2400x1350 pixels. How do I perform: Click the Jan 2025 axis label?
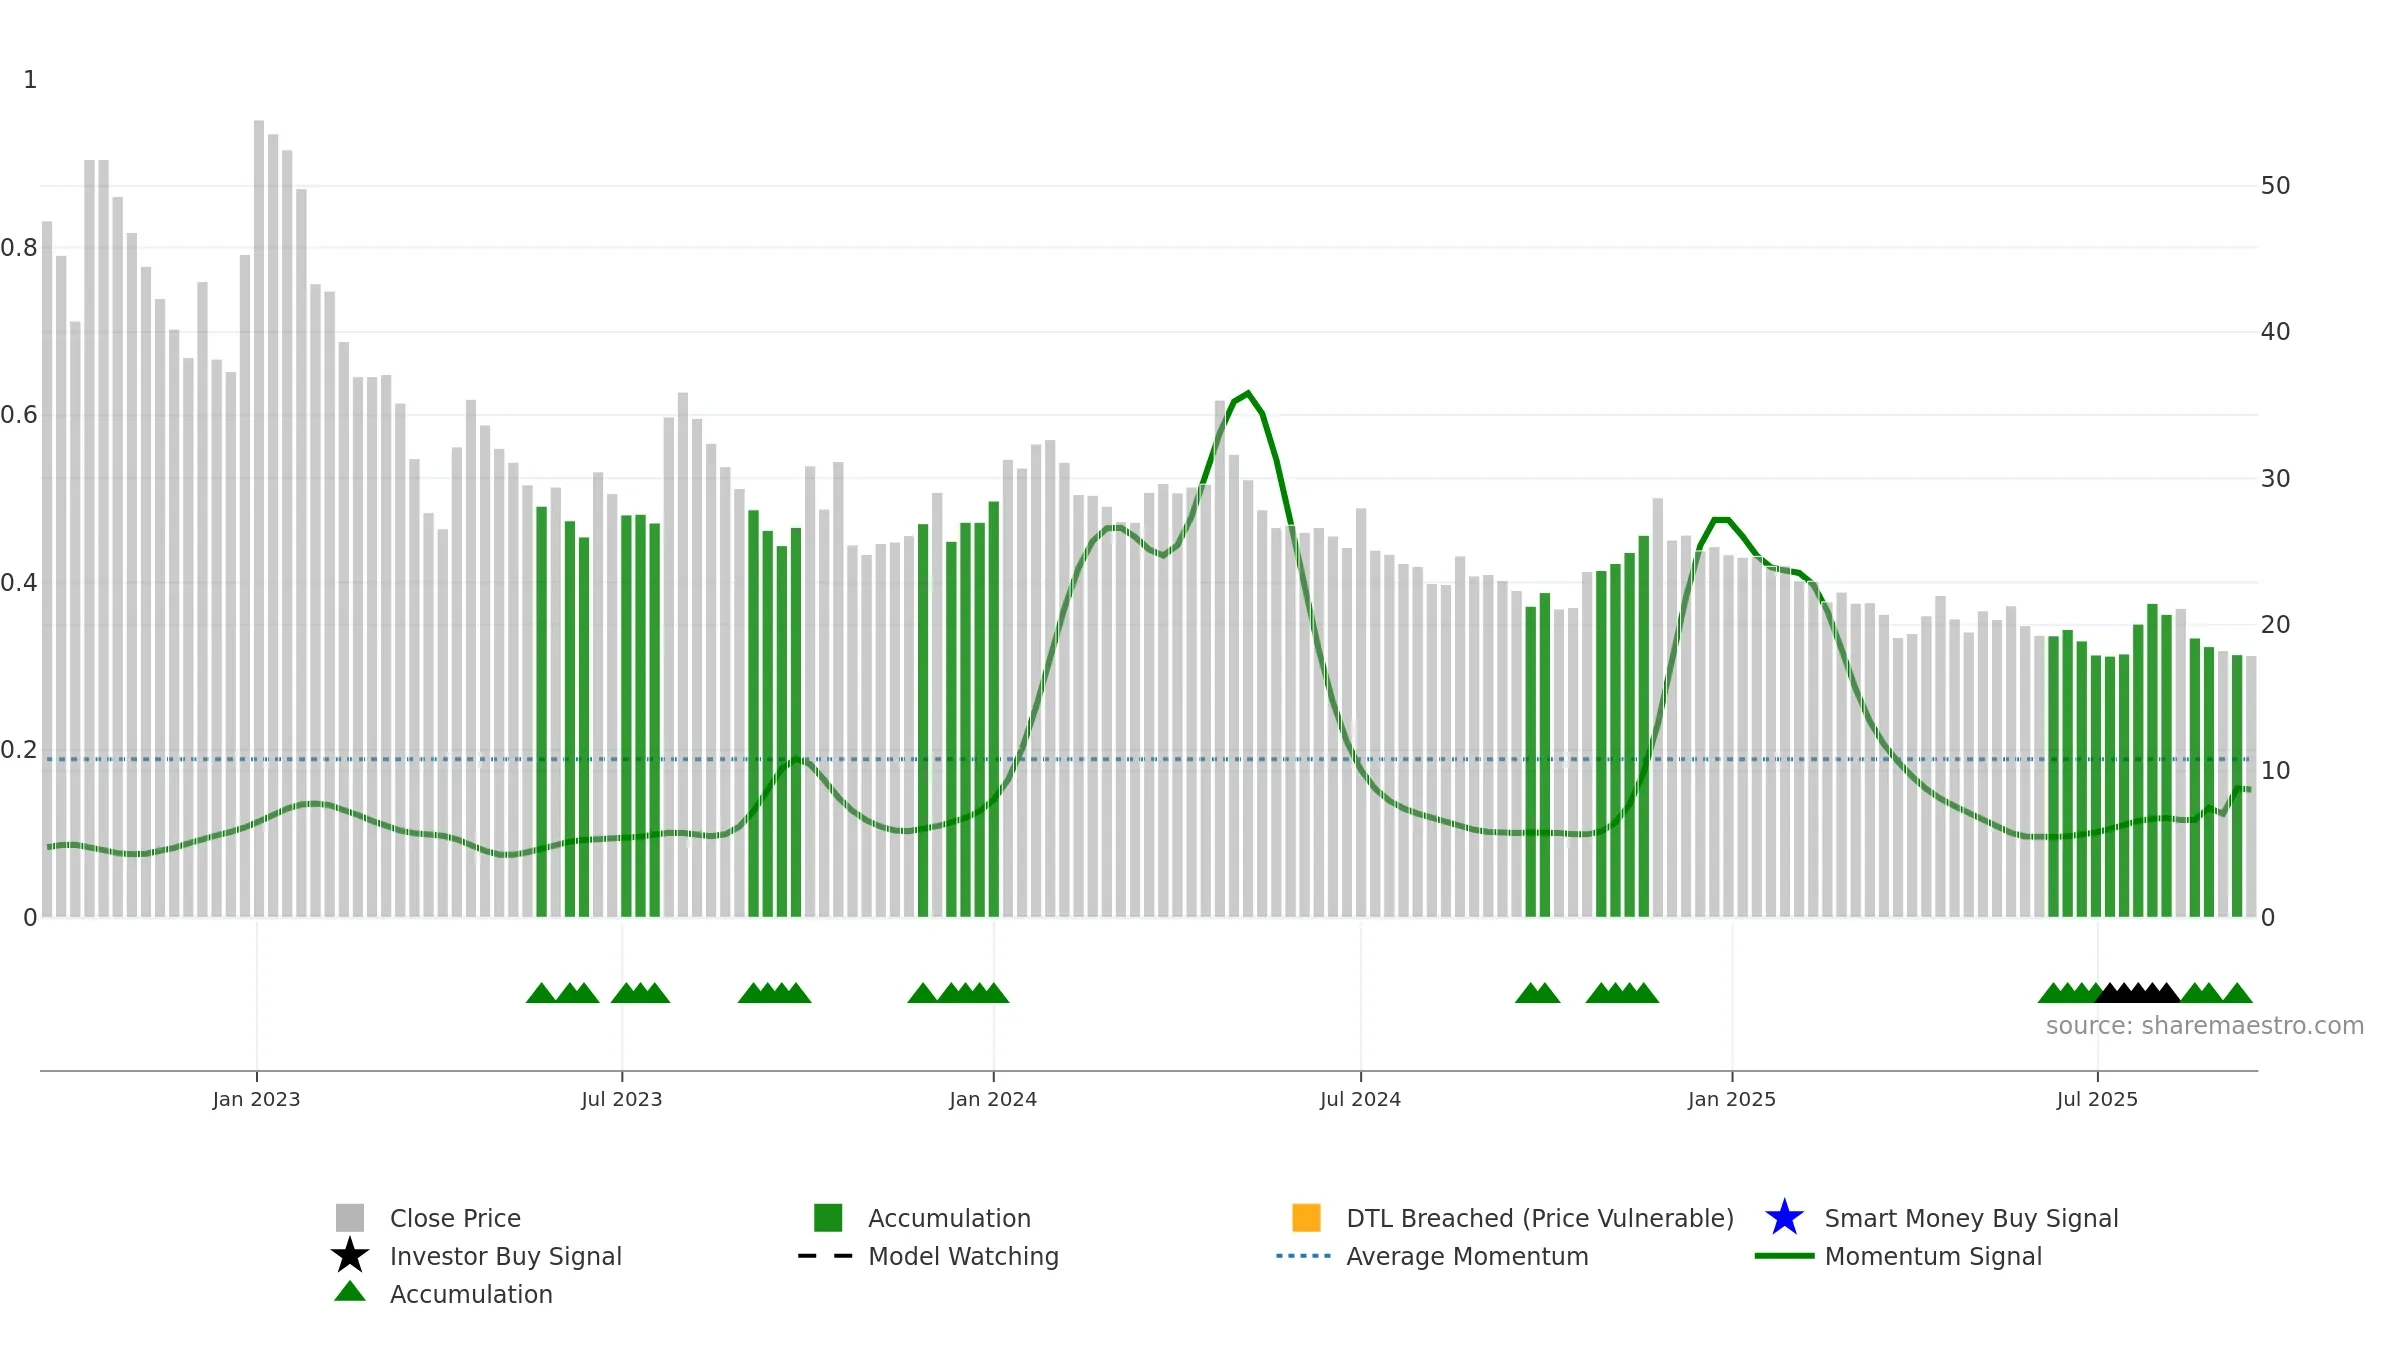1732,1099
